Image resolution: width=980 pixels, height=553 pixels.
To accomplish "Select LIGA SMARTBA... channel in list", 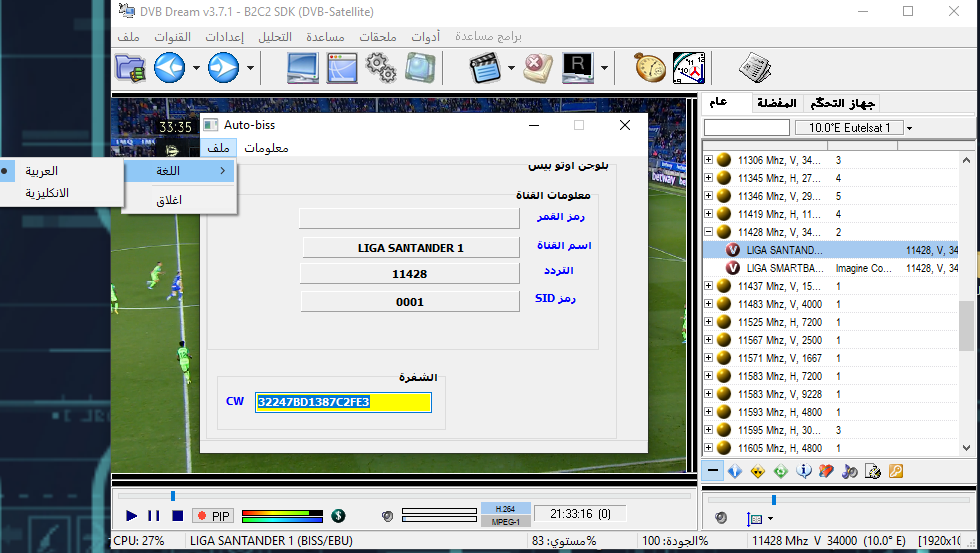I will [x=831, y=268].
